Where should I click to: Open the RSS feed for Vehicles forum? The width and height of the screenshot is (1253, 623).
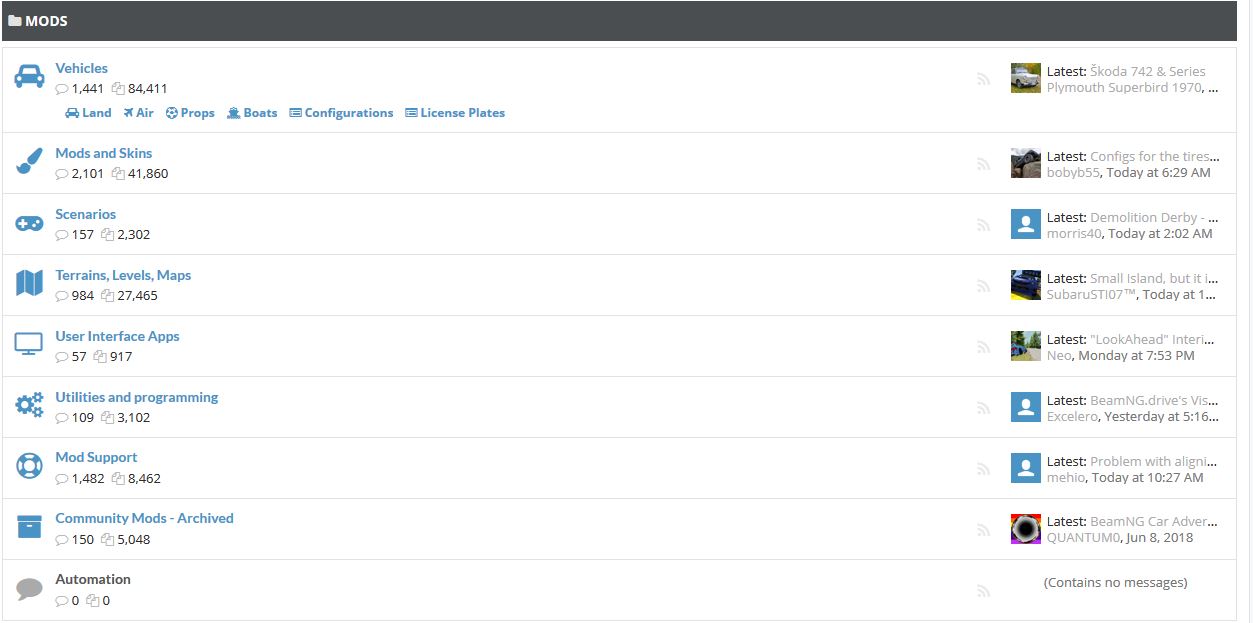coord(984,79)
